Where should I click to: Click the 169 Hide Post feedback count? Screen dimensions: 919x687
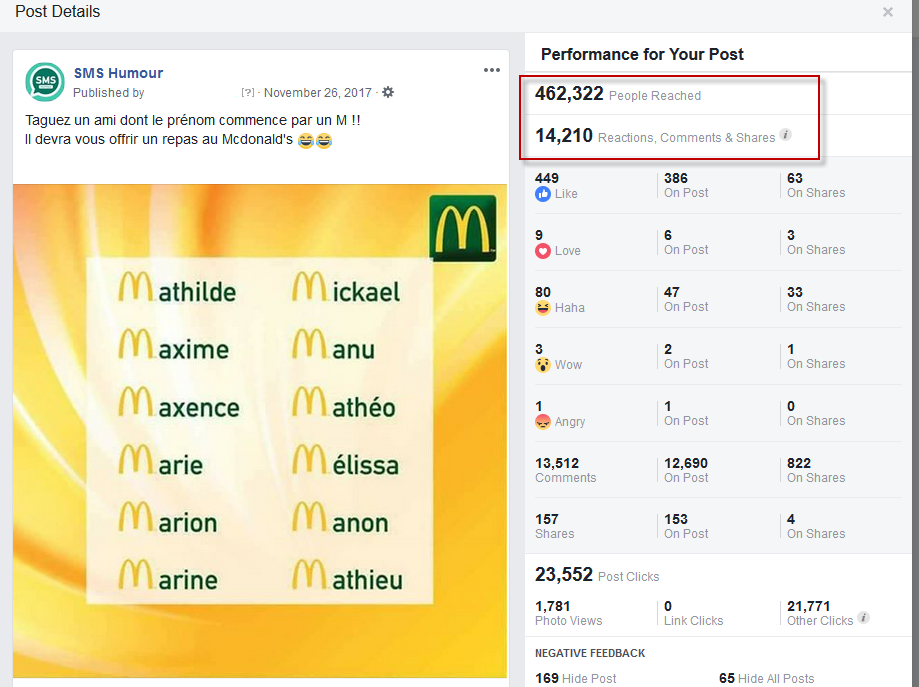[547, 678]
